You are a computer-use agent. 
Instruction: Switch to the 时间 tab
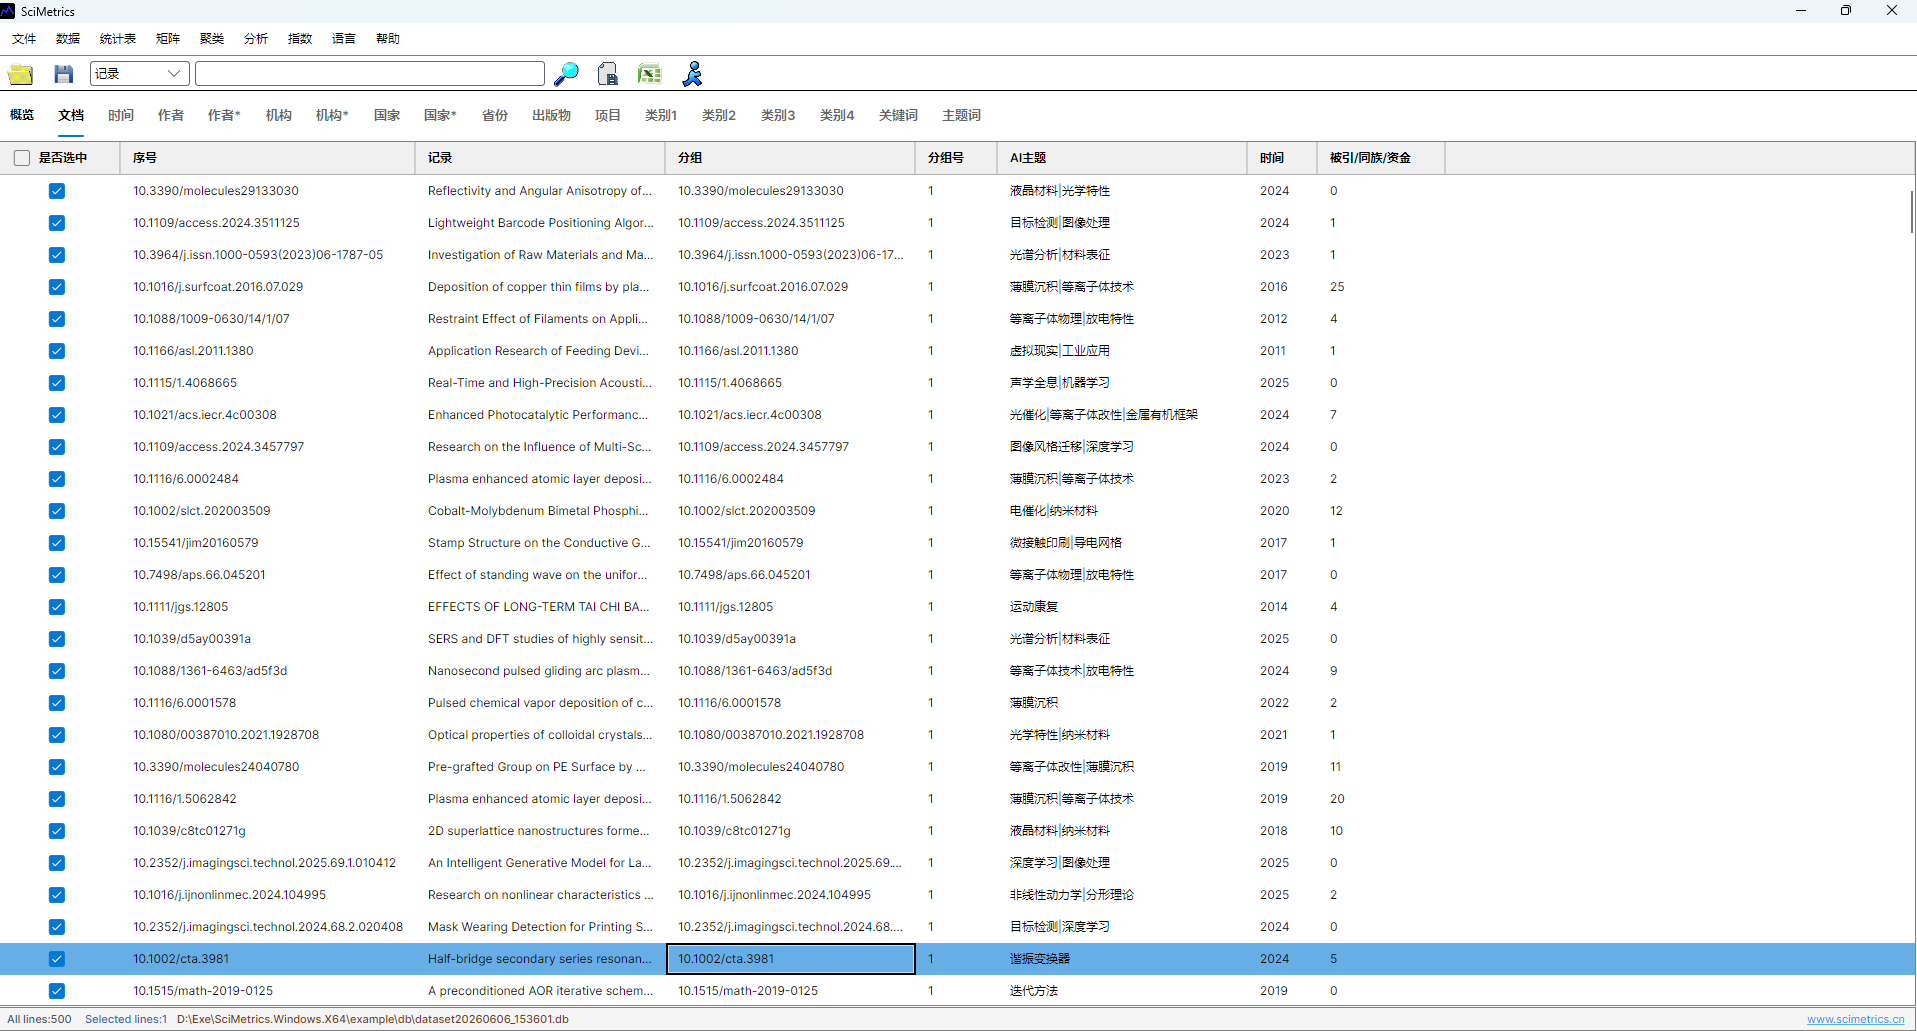point(121,115)
